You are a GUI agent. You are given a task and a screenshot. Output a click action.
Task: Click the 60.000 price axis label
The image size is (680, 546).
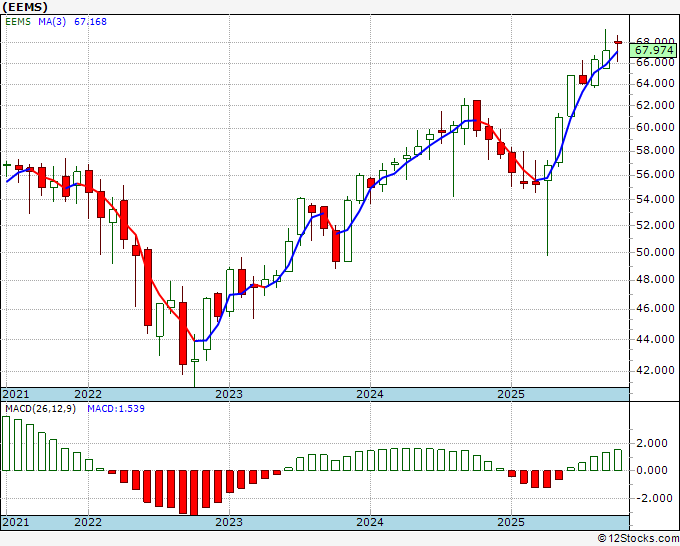(x=655, y=128)
